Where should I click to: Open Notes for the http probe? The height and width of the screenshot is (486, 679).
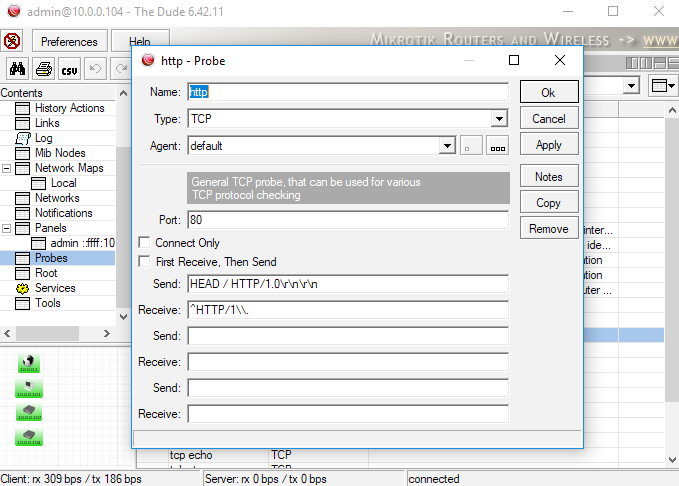[549, 176]
